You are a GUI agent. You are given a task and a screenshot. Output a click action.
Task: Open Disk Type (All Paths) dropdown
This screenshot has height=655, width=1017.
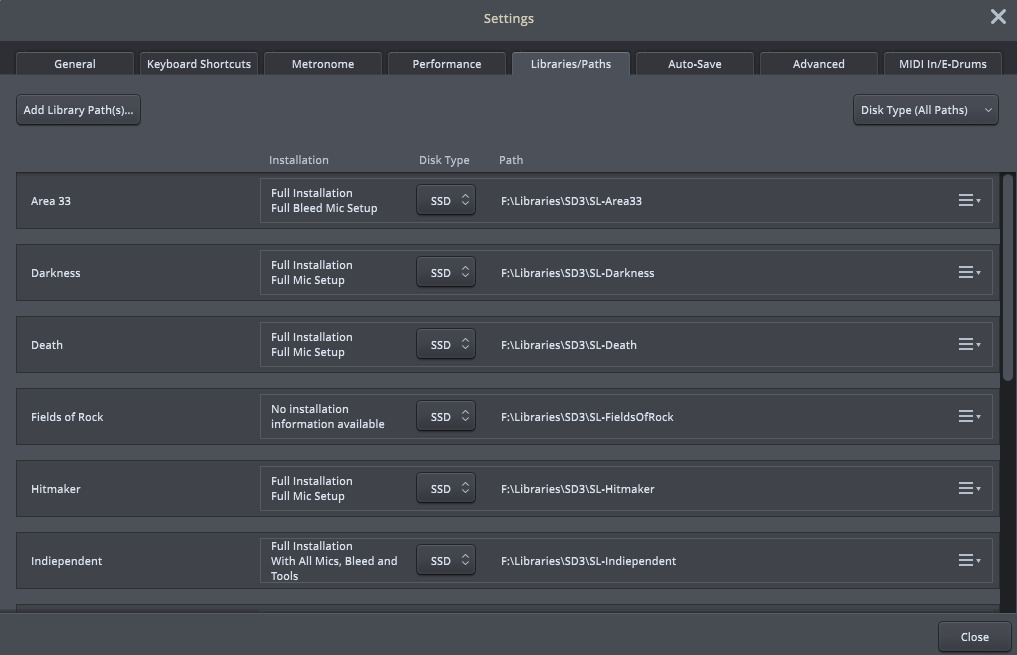coord(925,110)
